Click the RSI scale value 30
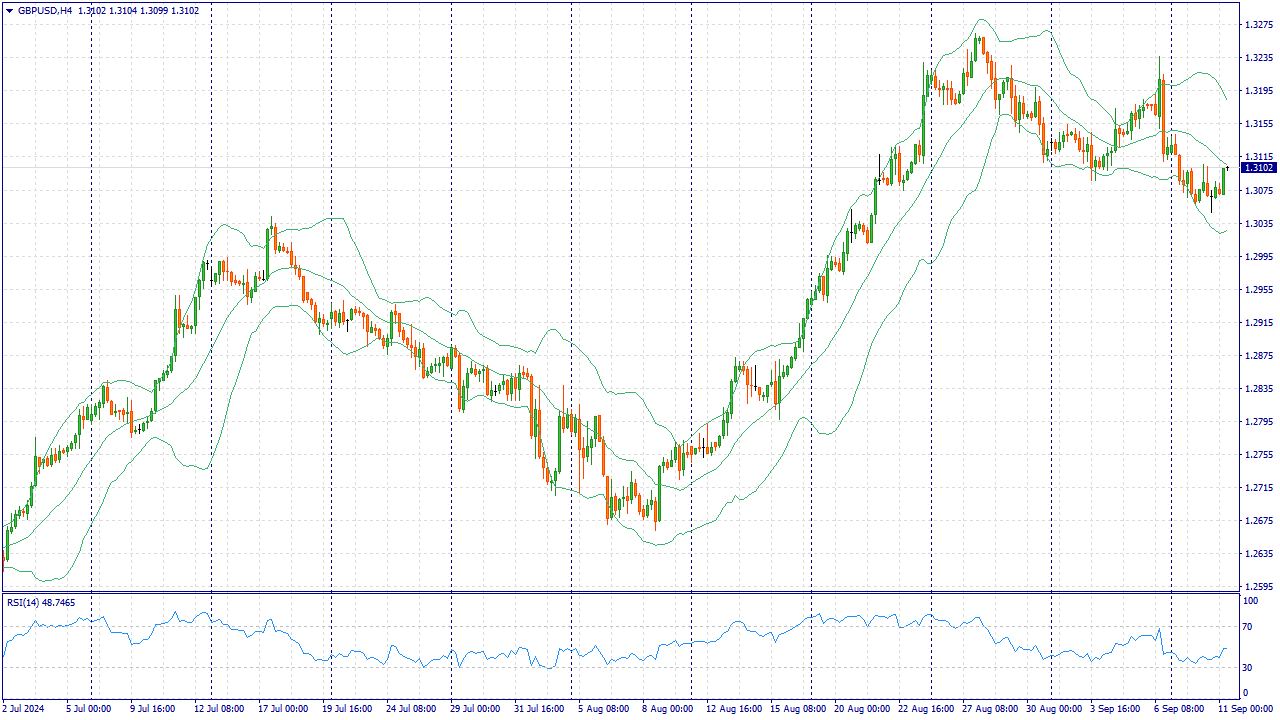Viewport: 1280px width, 720px height. coord(1247,667)
